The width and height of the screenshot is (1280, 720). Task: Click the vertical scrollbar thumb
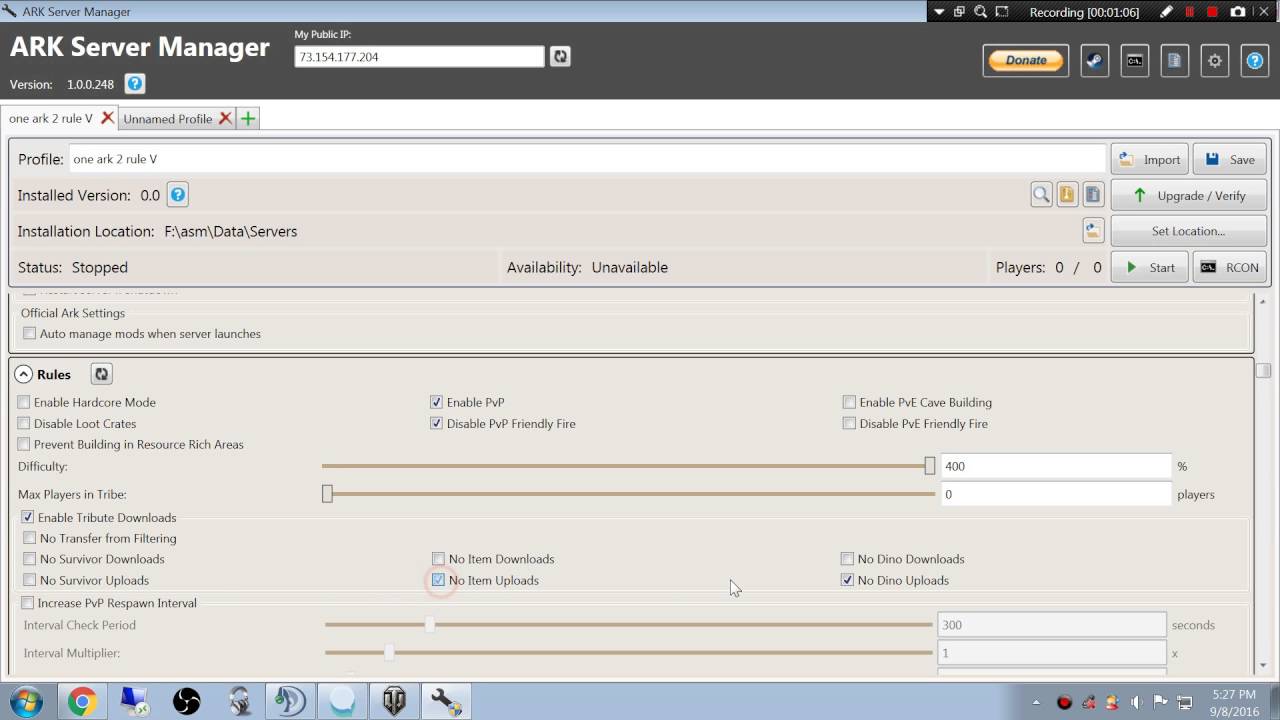[1264, 370]
